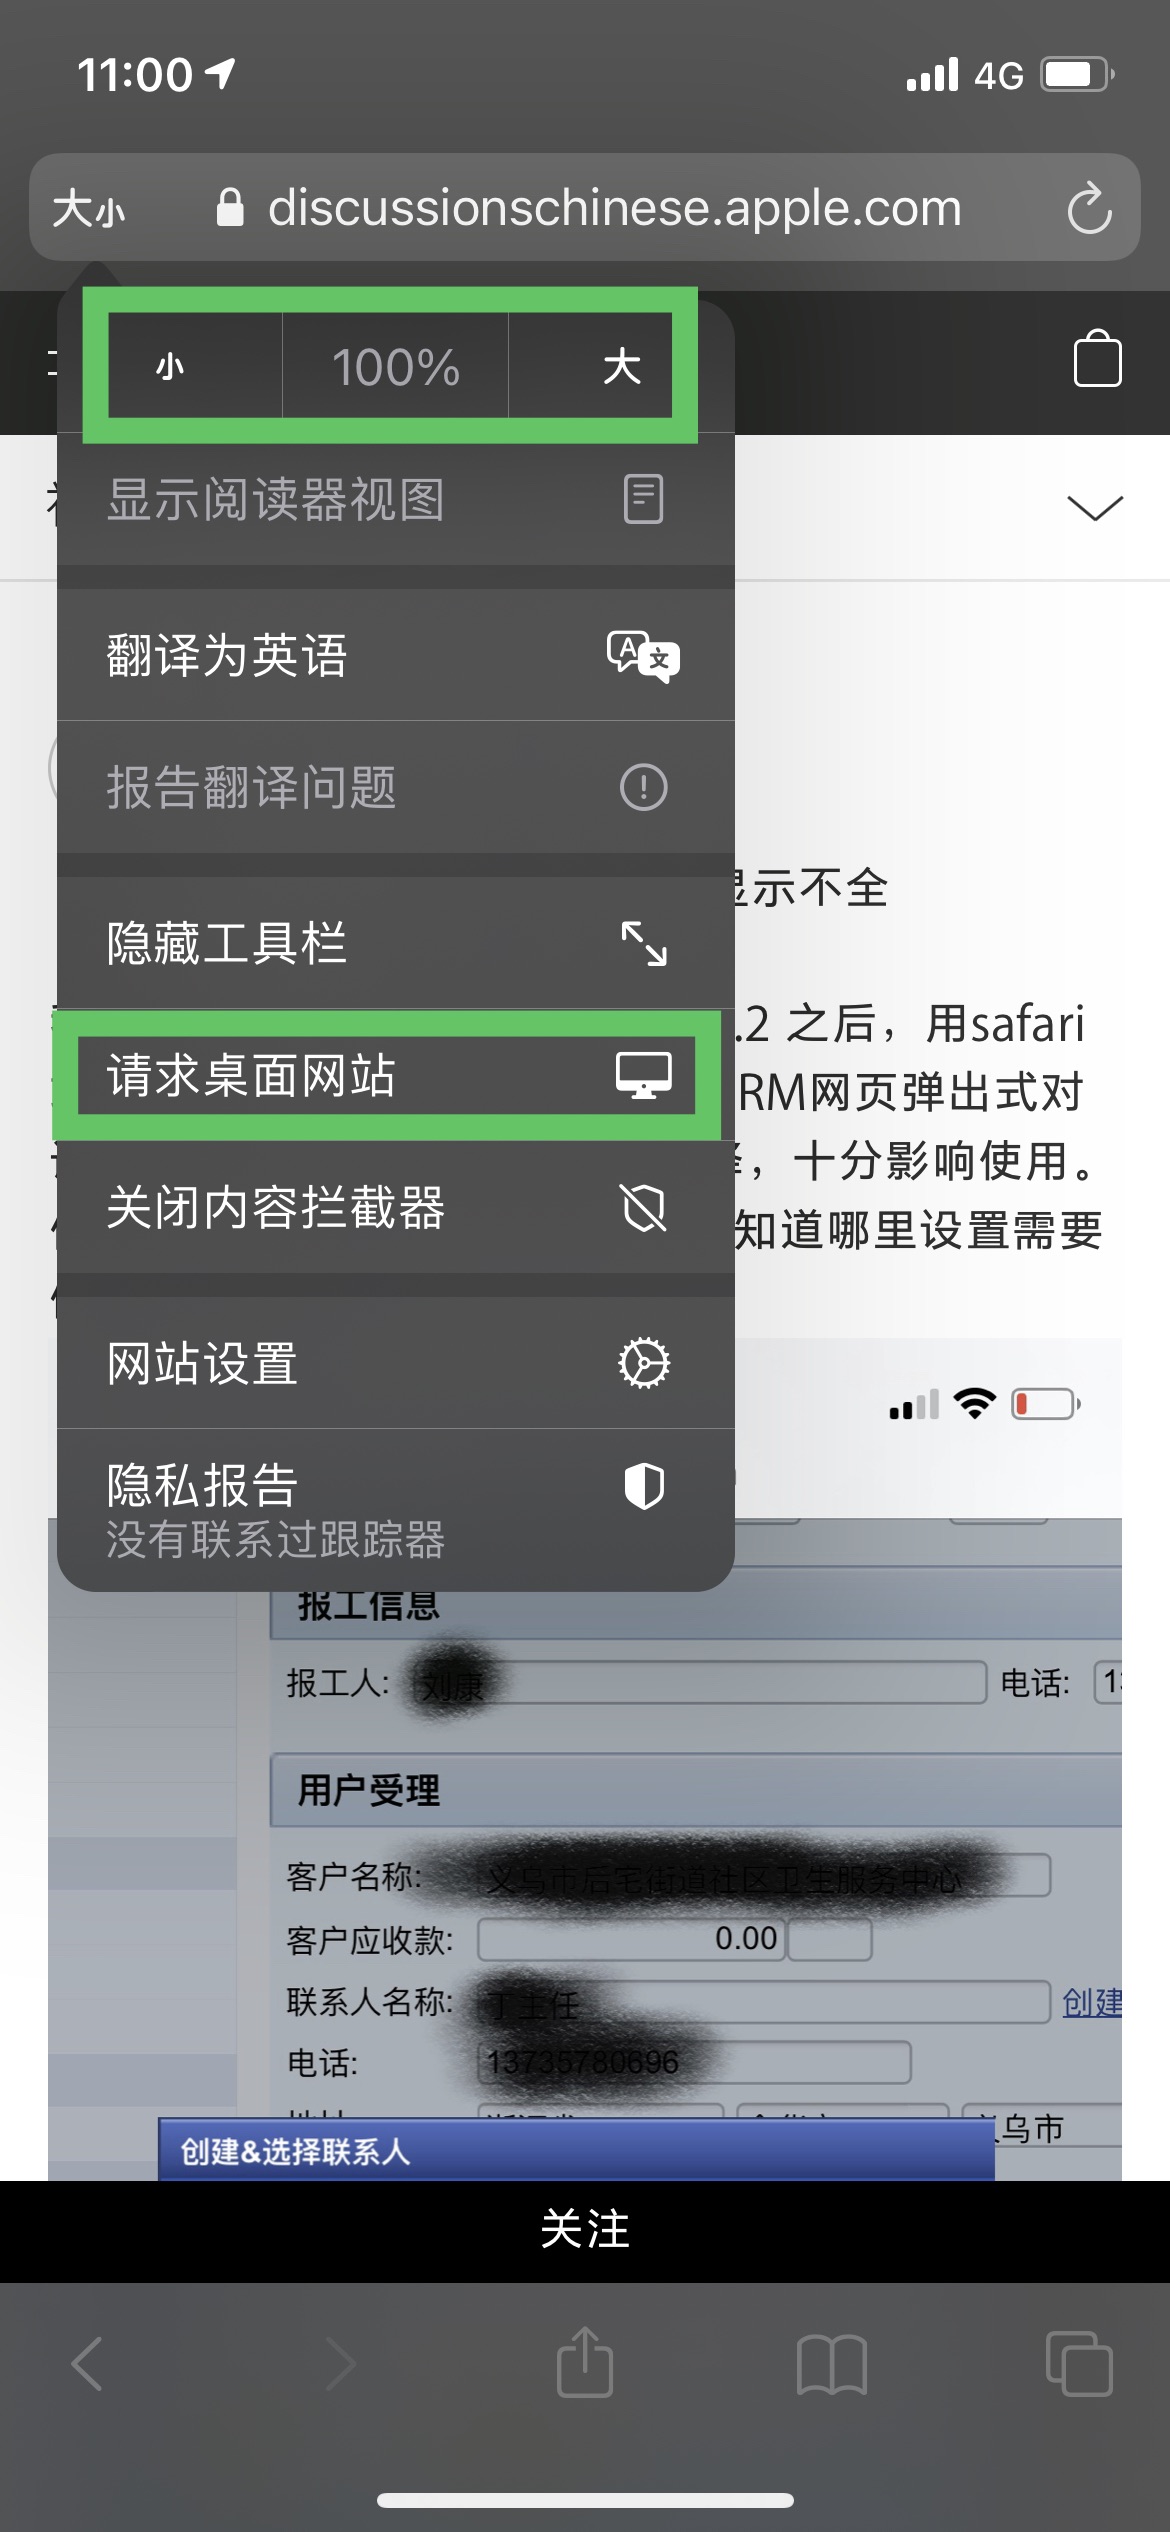
Task: Choose 网站设置 website settings
Action: click(x=396, y=1363)
